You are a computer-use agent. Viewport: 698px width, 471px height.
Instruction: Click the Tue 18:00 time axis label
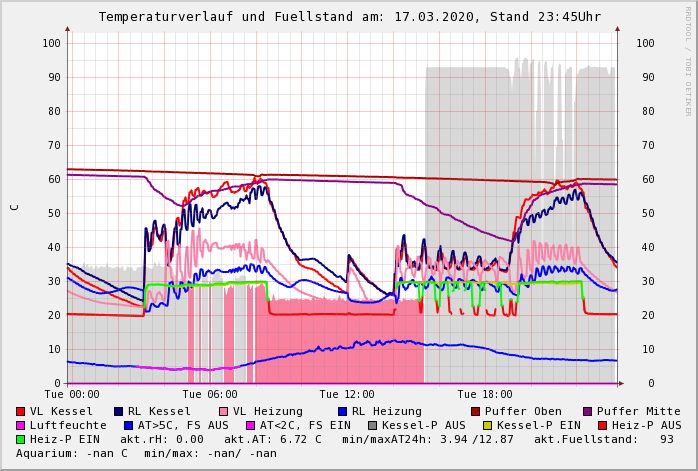pyautogui.click(x=485, y=394)
